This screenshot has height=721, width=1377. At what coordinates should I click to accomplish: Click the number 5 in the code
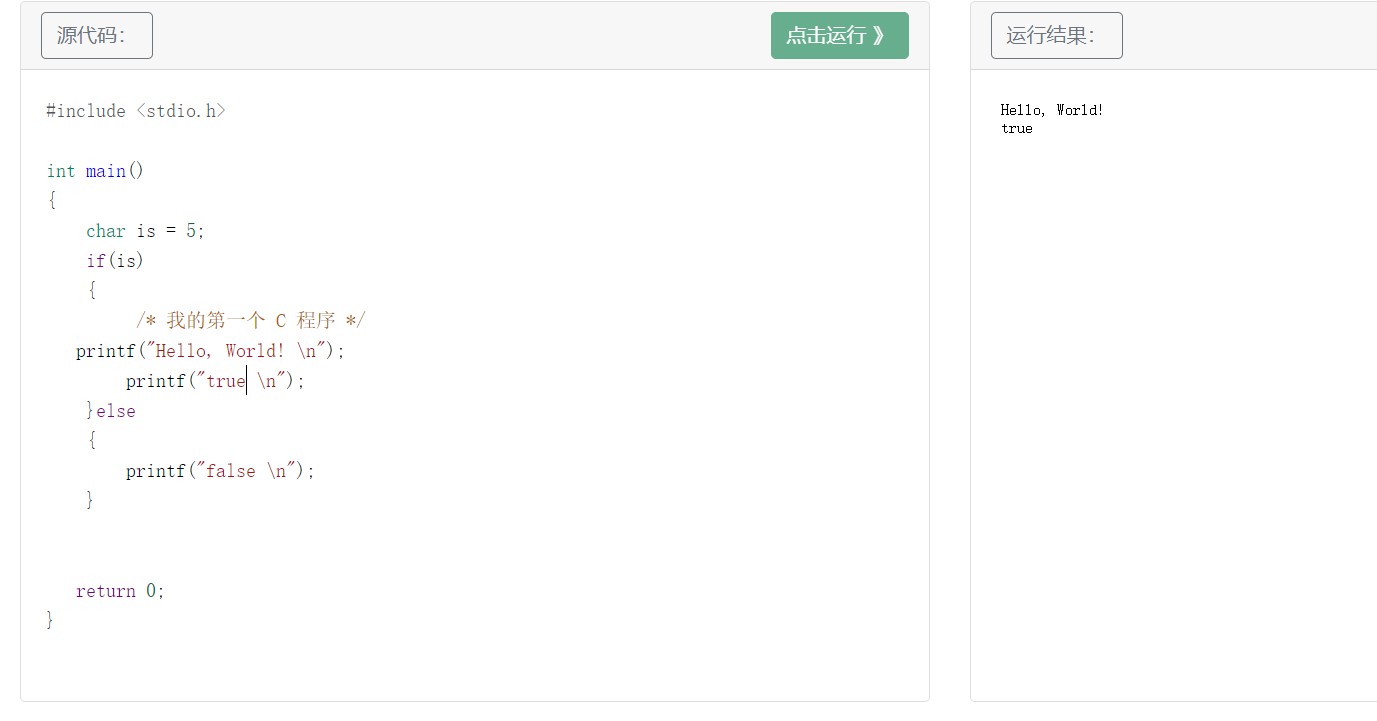(x=191, y=231)
